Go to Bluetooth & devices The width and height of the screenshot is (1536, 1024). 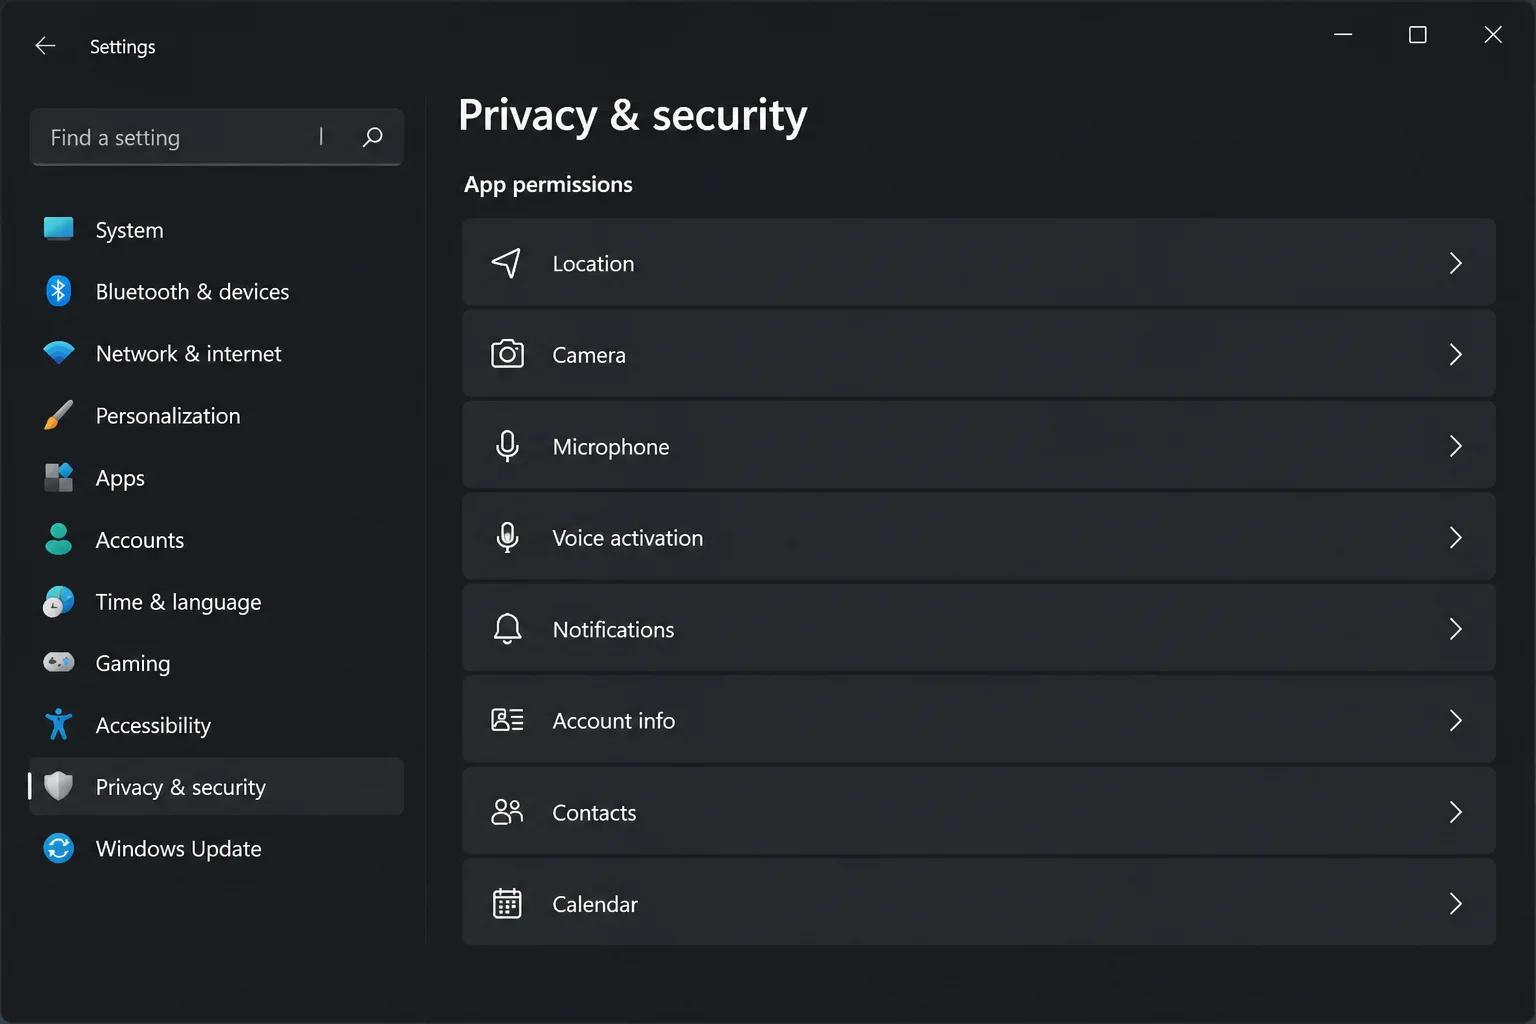pos(216,292)
